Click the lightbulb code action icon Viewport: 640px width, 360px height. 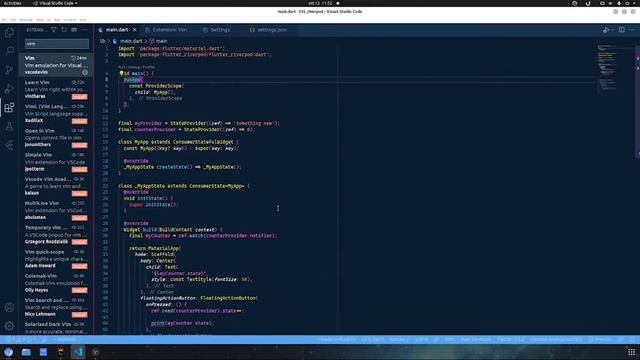pos(121,73)
